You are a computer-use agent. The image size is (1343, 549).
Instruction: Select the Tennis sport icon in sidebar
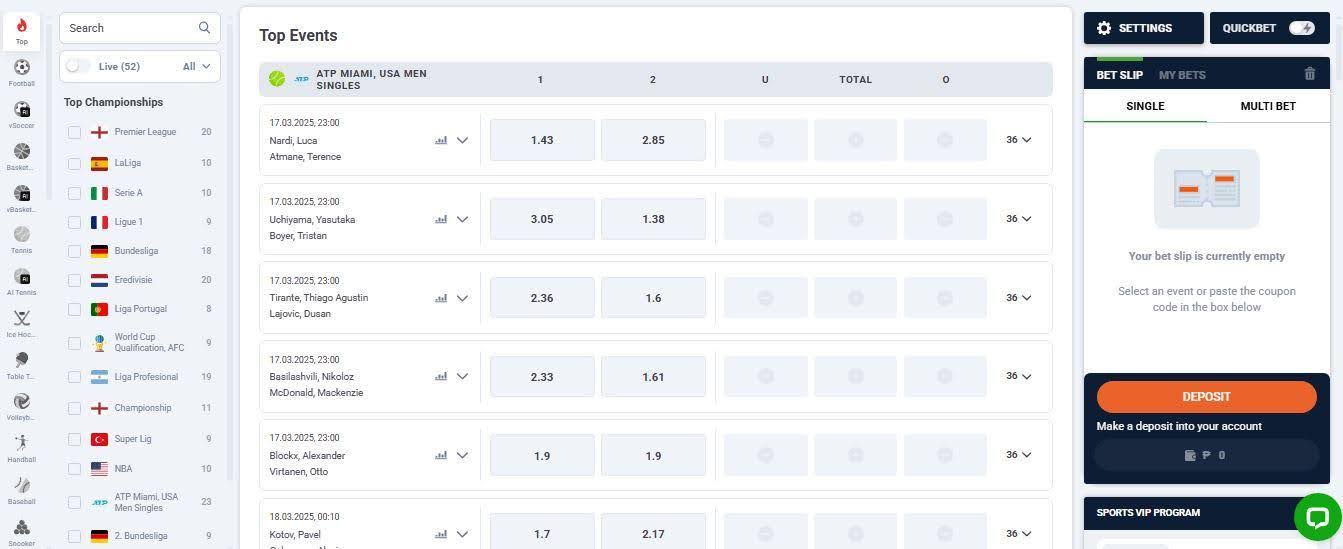click(21, 236)
